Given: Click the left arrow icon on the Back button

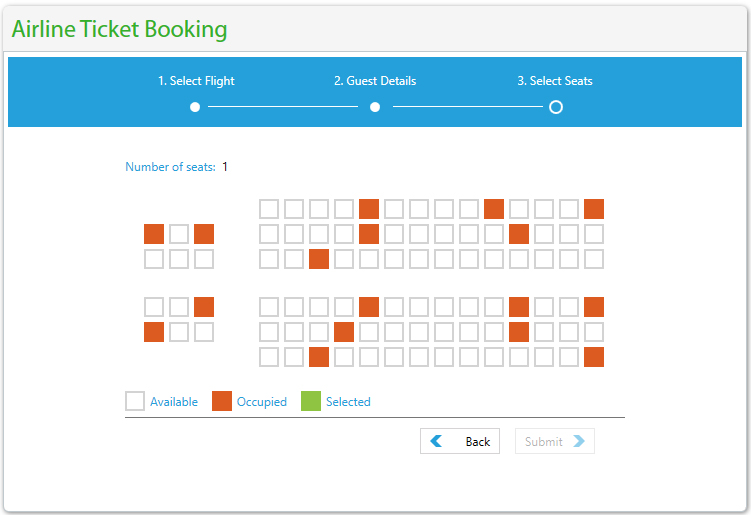Looking at the screenshot, I should point(436,441).
